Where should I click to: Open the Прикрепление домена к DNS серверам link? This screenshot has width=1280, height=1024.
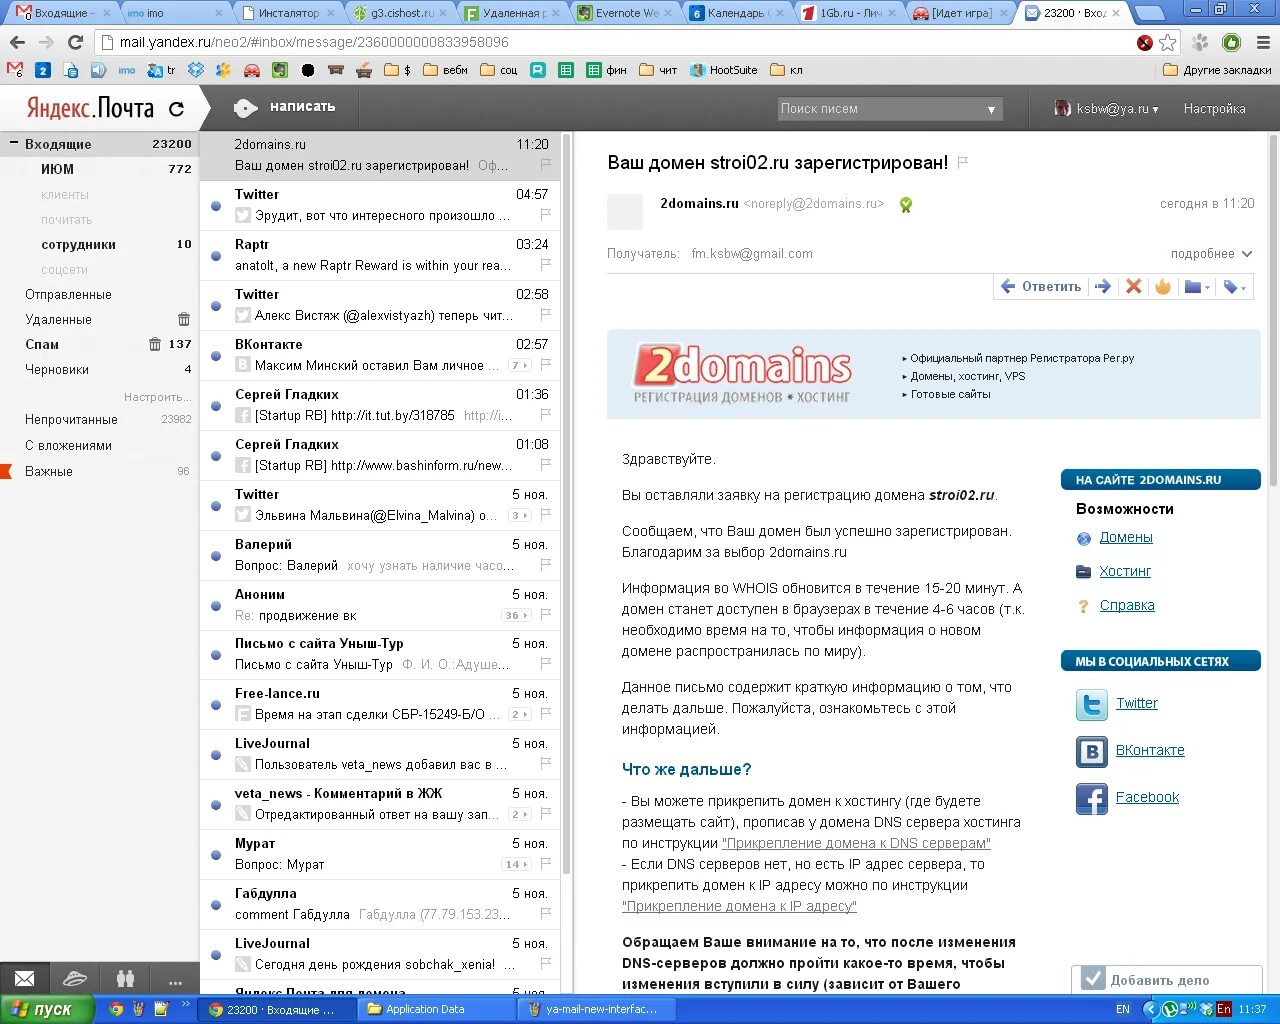[856, 843]
